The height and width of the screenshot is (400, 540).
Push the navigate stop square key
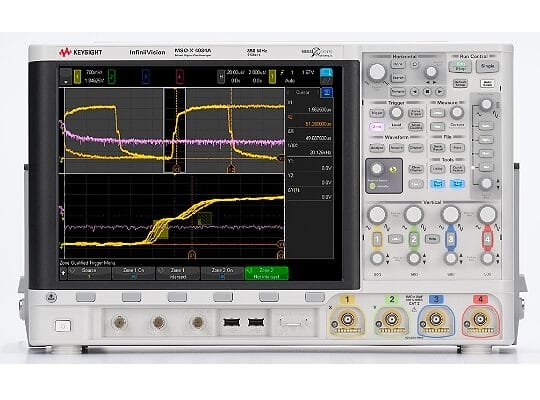pyautogui.click(x=427, y=92)
